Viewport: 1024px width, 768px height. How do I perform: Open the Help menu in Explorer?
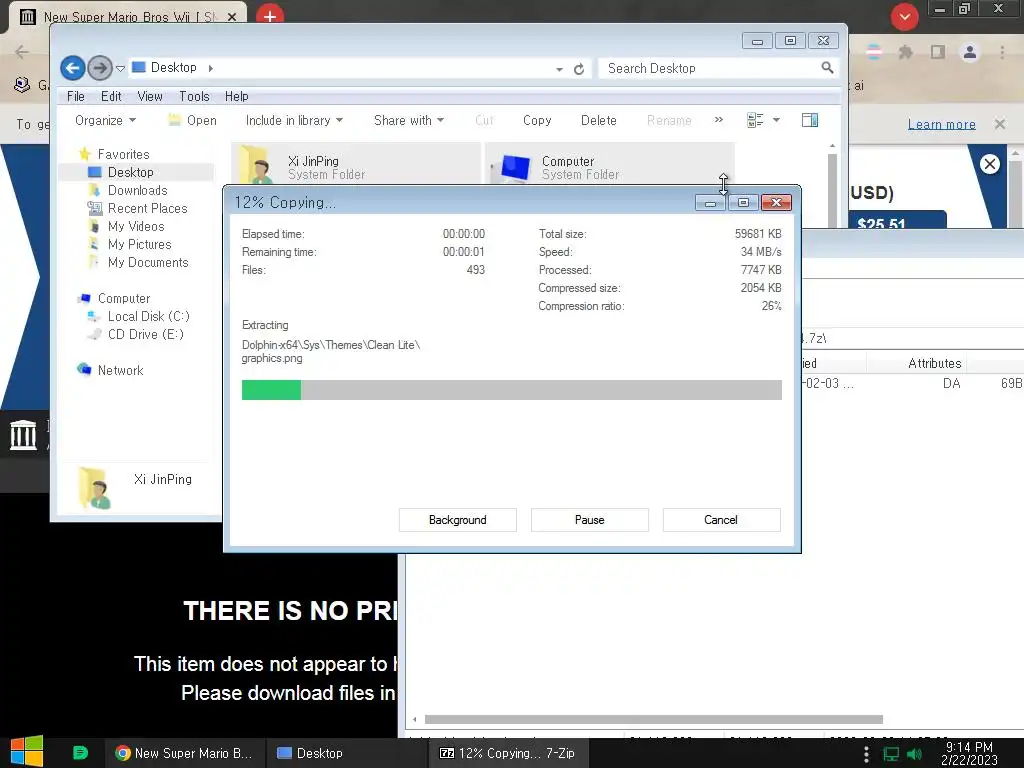(236, 96)
